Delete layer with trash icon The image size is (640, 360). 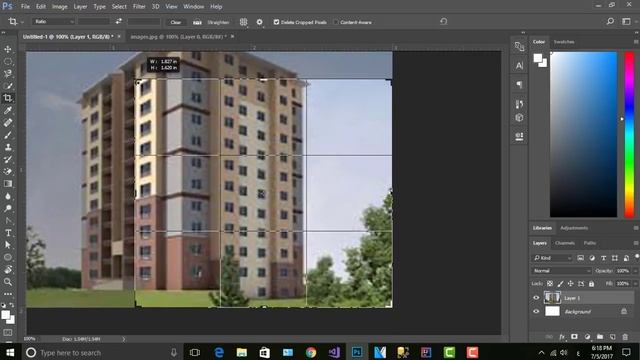[625, 337]
